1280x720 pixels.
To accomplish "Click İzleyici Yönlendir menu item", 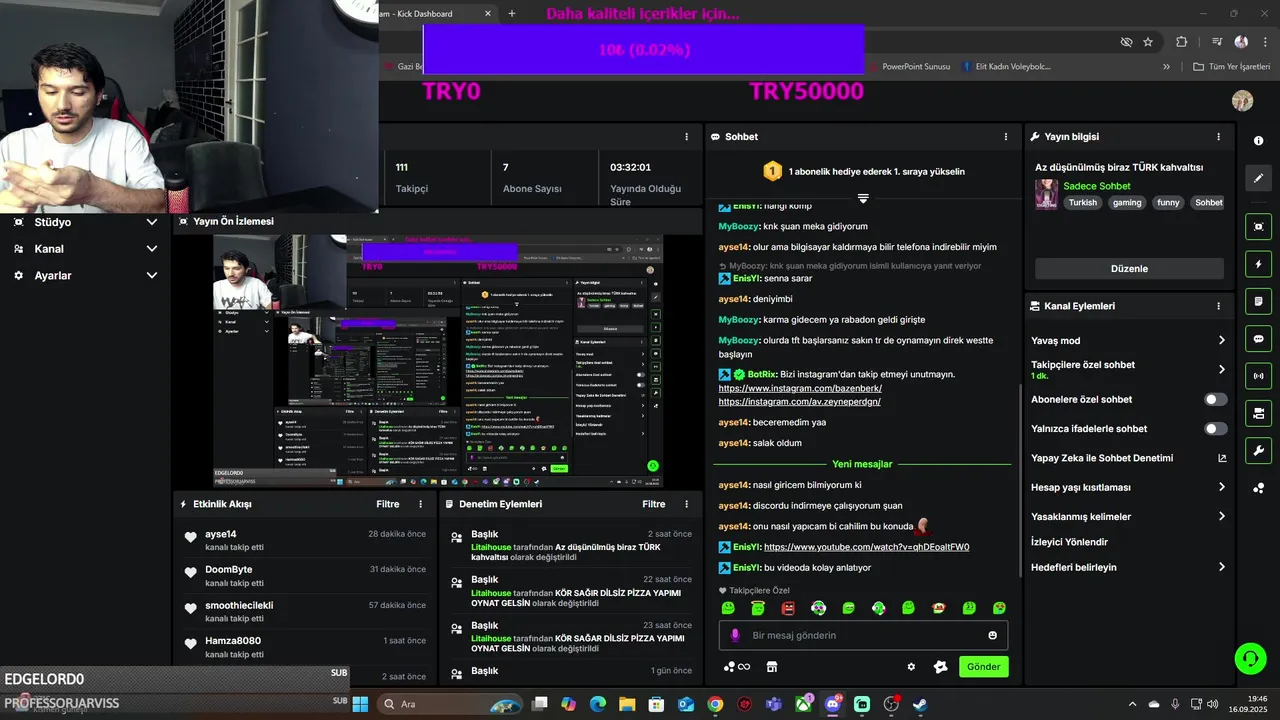I will [x=1069, y=542].
